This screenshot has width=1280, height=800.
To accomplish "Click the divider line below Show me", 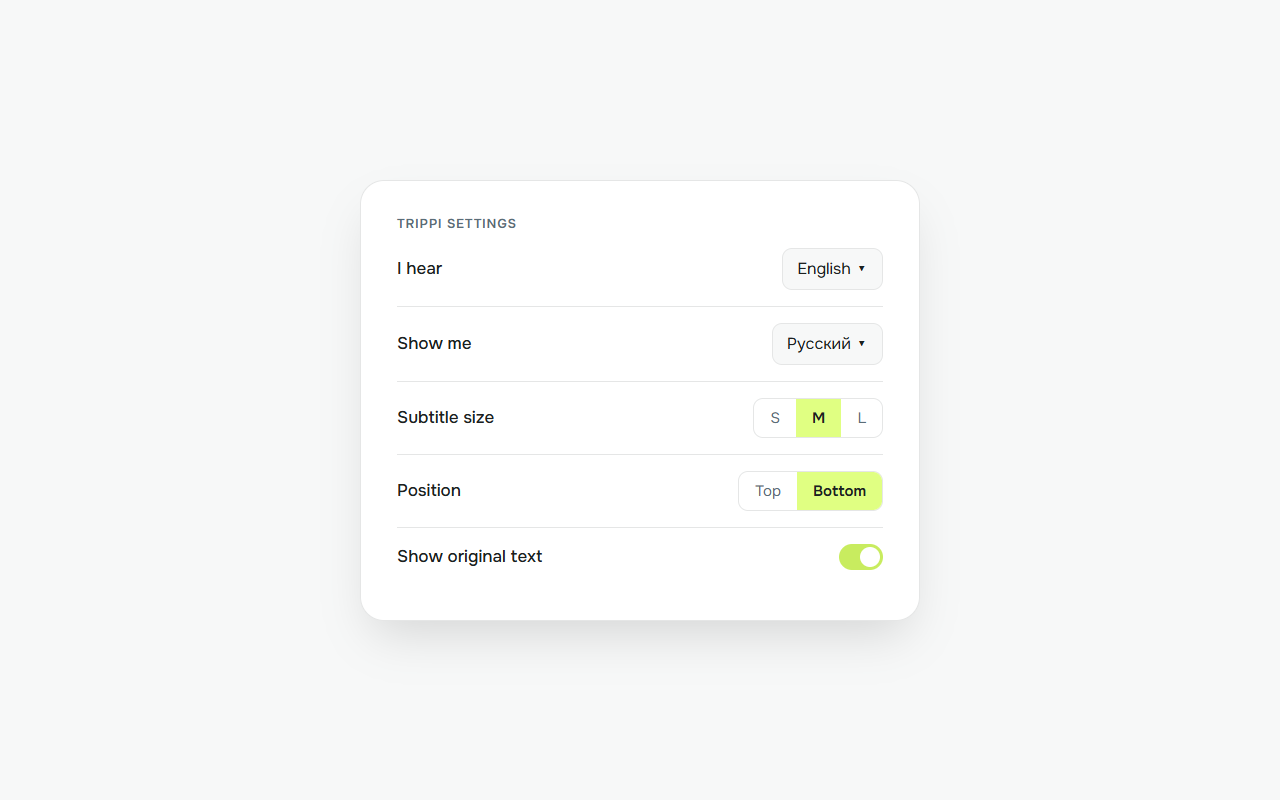I will pos(640,381).
